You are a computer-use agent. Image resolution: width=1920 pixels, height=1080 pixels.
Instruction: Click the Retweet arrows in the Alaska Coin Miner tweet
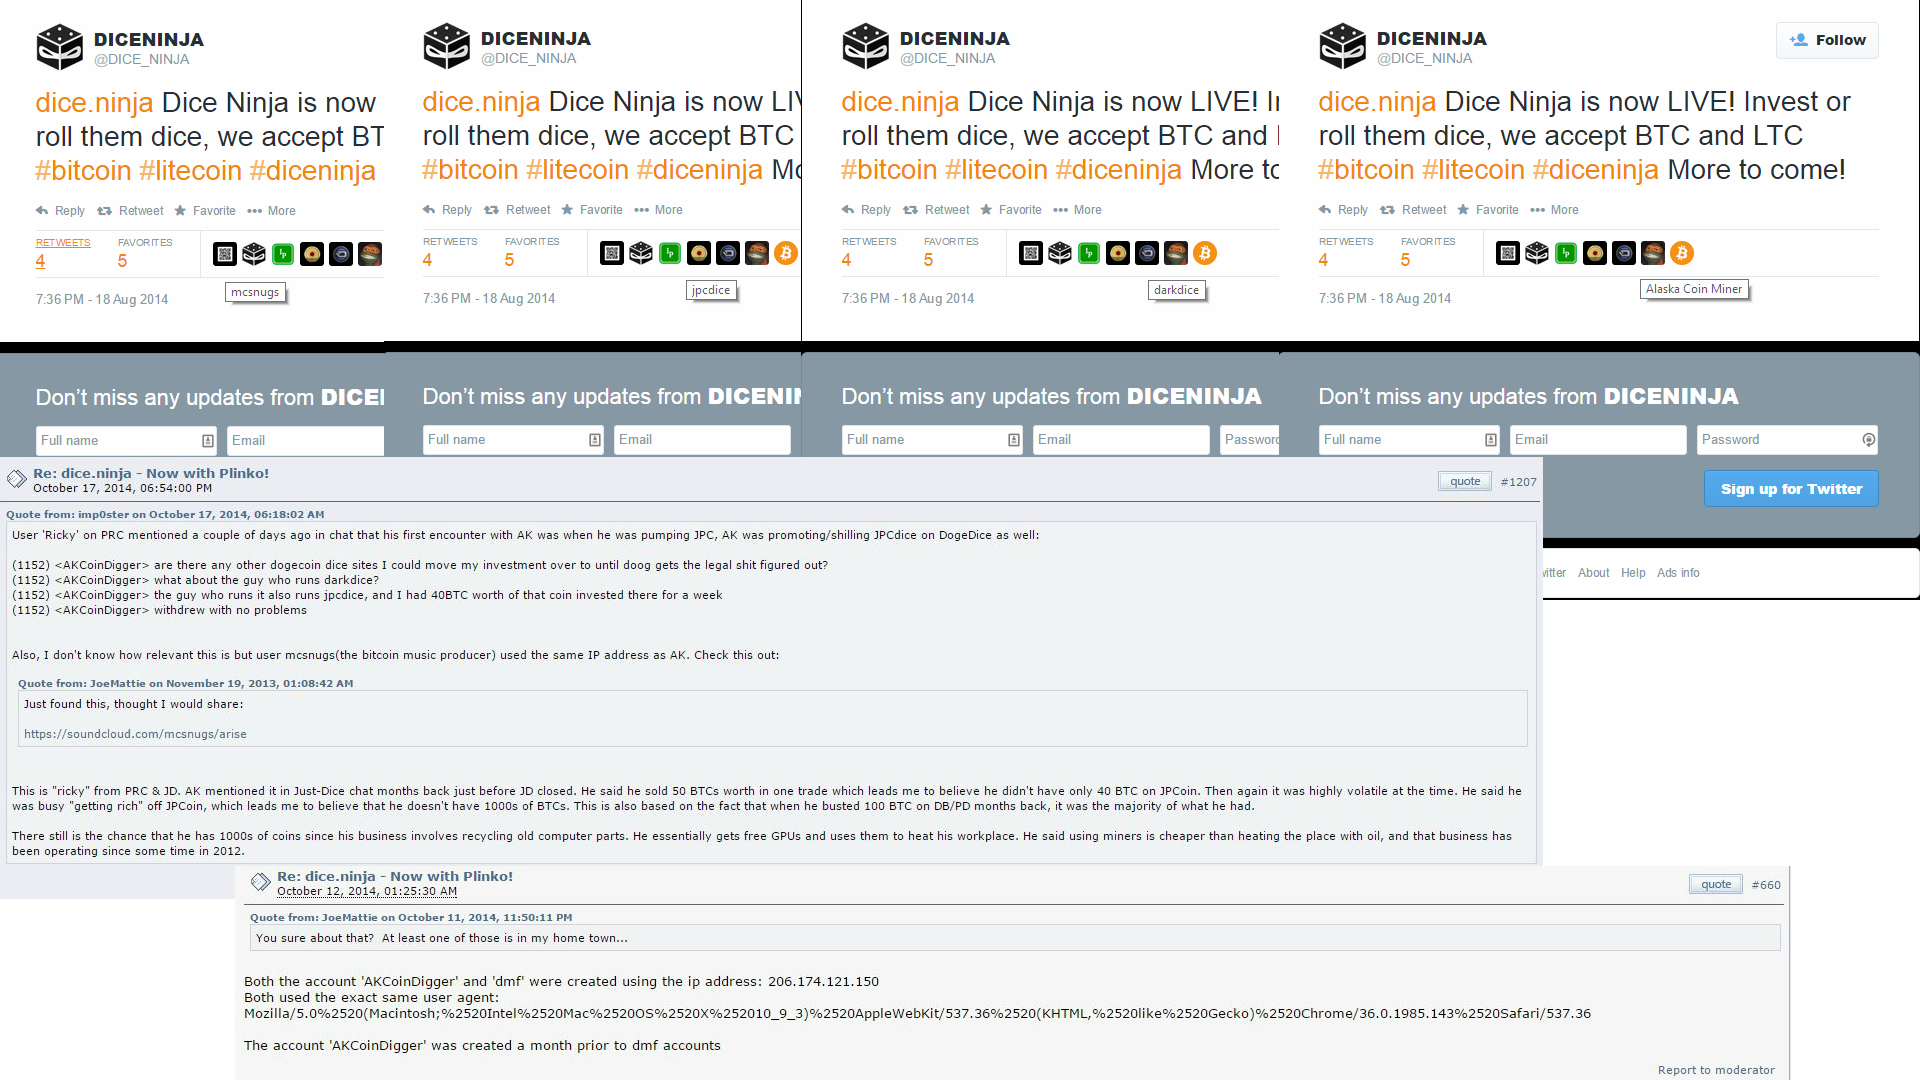coord(1388,210)
